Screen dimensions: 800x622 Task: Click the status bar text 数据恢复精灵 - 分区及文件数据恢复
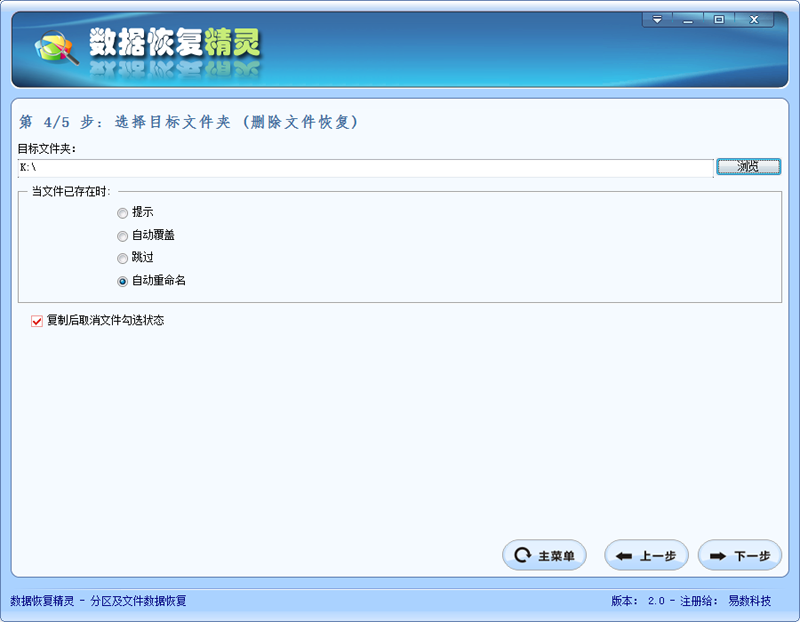tap(98, 601)
